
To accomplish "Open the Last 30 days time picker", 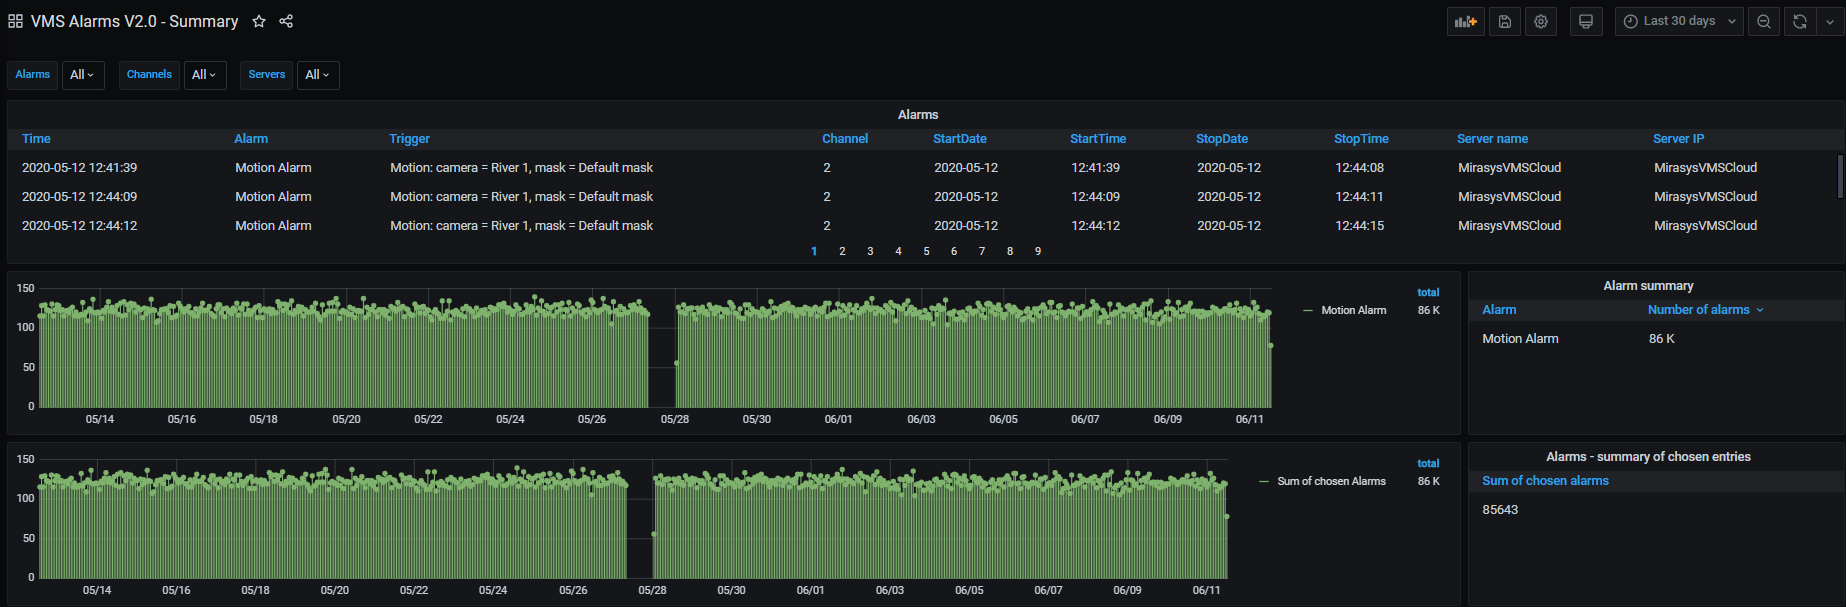I will tap(1678, 21).
